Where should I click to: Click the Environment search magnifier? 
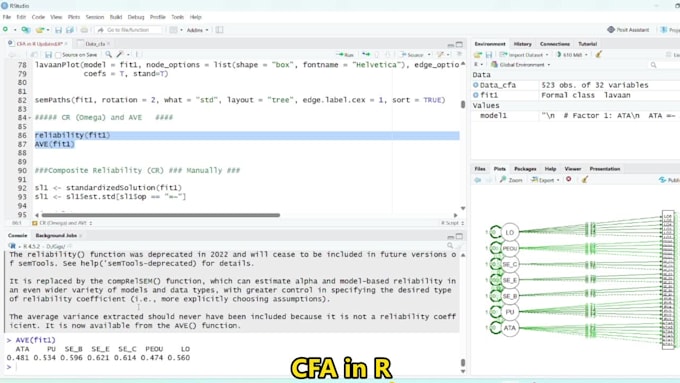pyautogui.click(x=653, y=65)
